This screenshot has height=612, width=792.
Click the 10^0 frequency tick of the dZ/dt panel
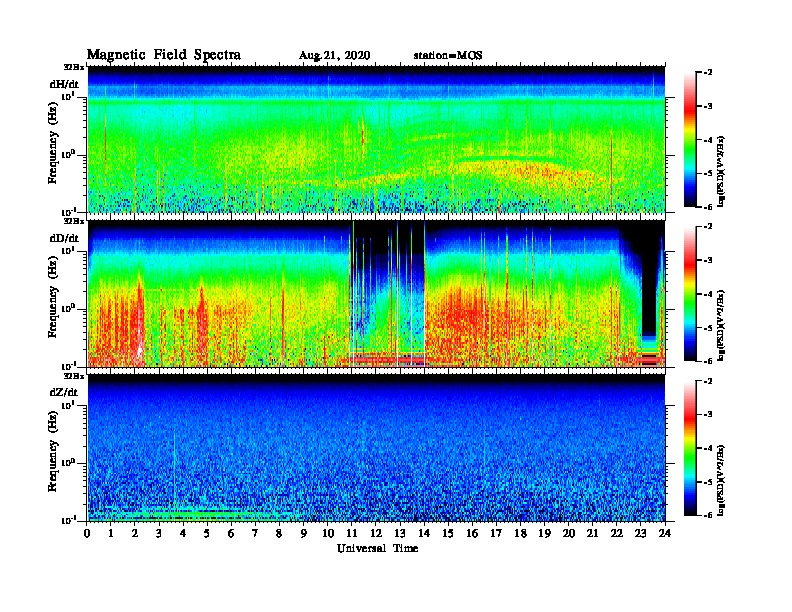click(67, 462)
